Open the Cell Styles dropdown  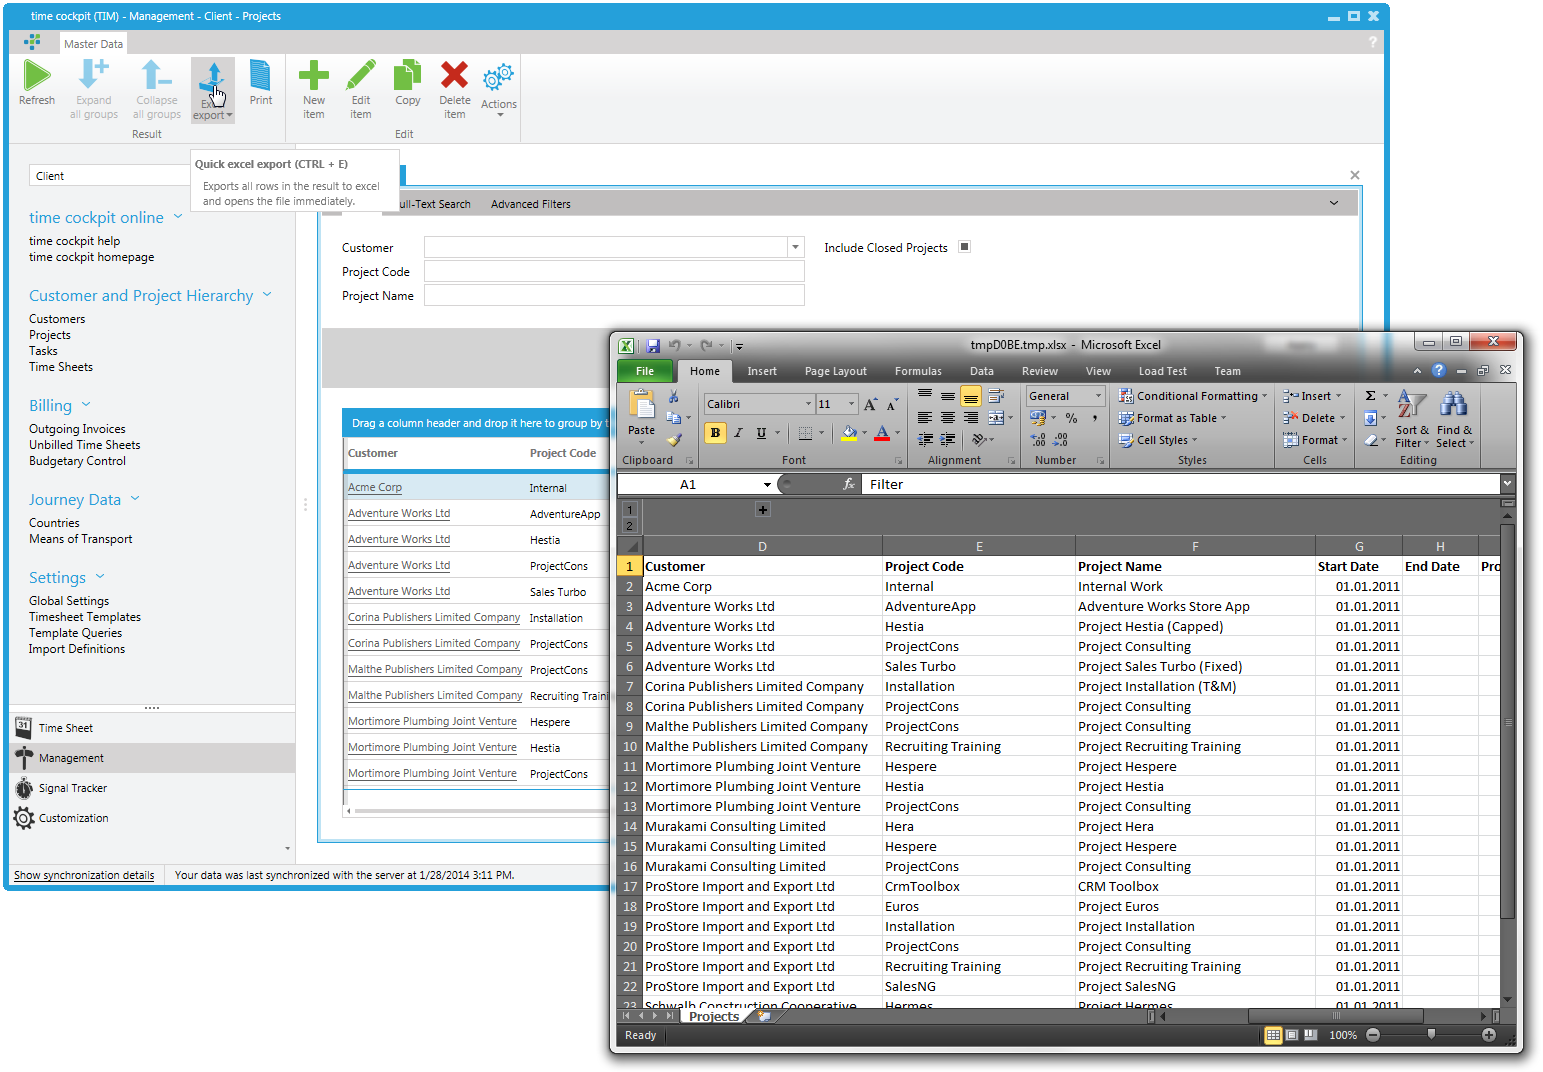point(1158,440)
